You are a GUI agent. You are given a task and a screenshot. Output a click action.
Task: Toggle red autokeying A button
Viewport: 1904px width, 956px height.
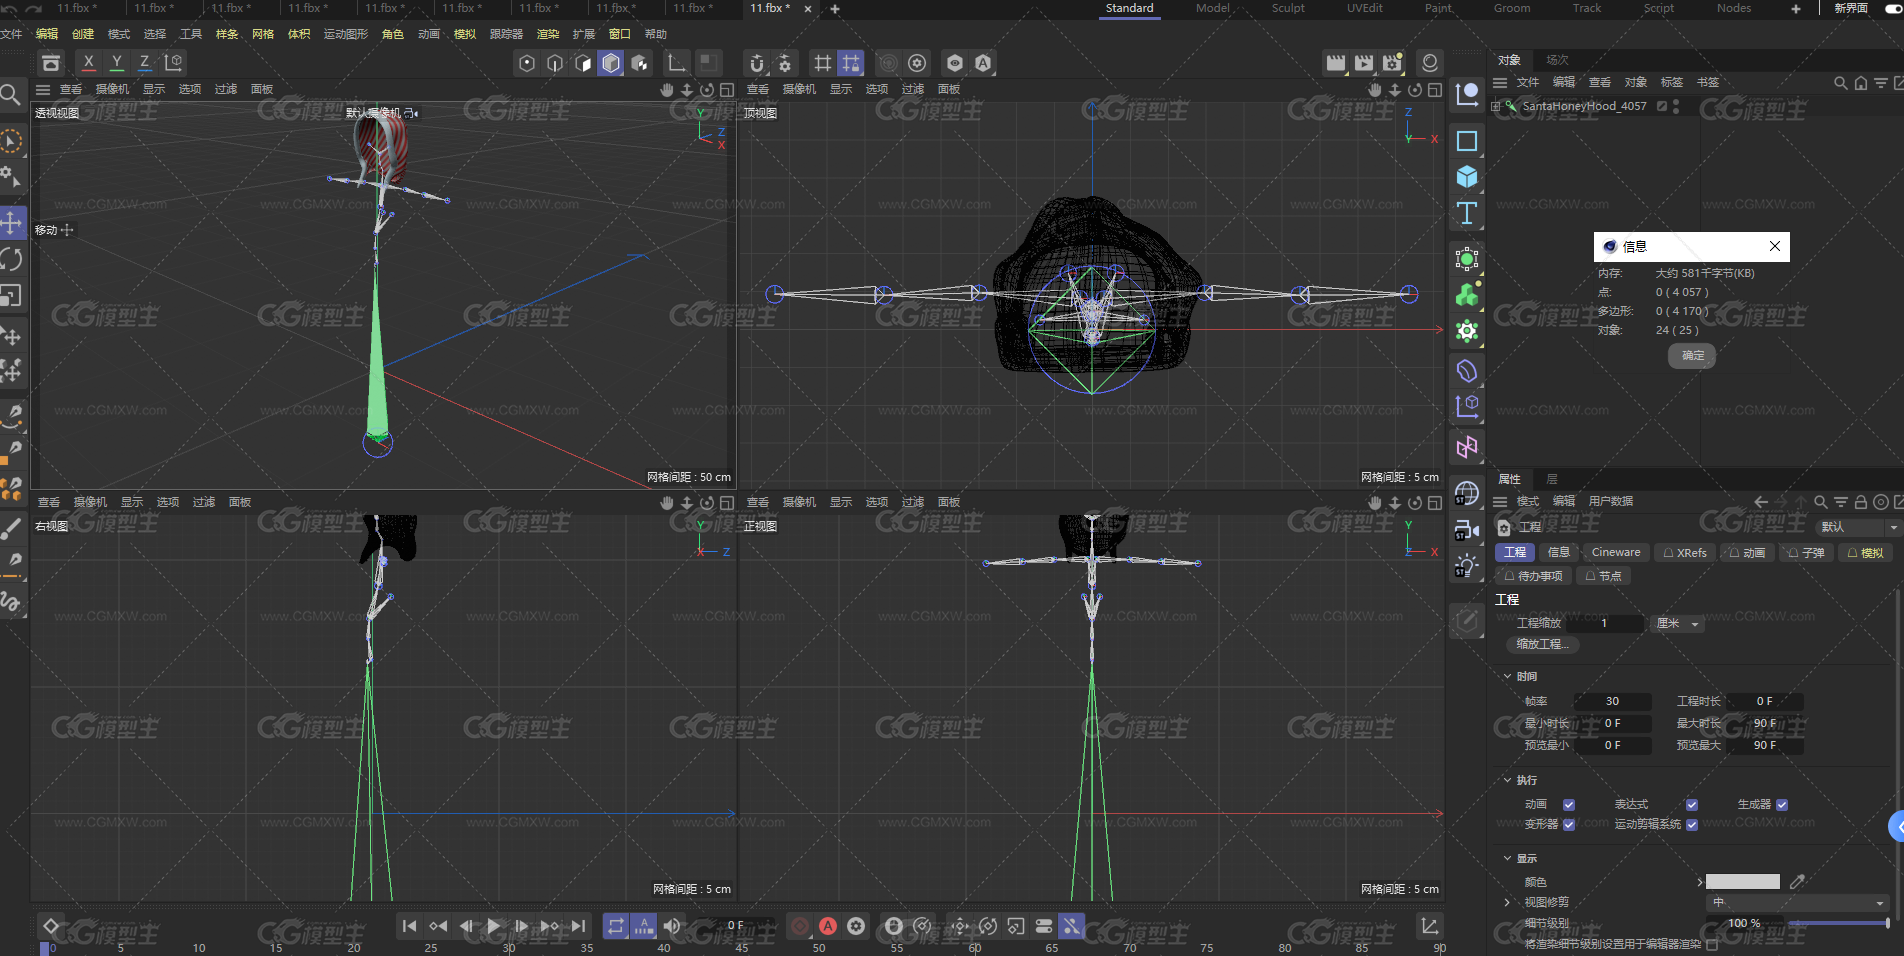(828, 927)
